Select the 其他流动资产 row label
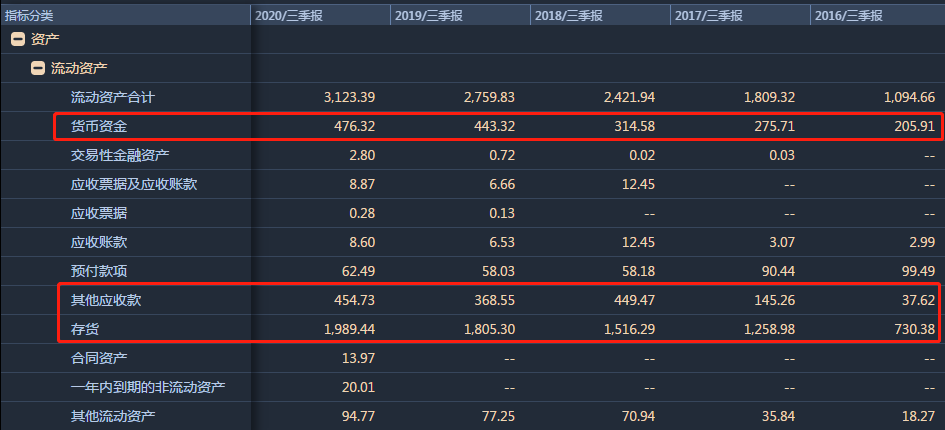 113,416
